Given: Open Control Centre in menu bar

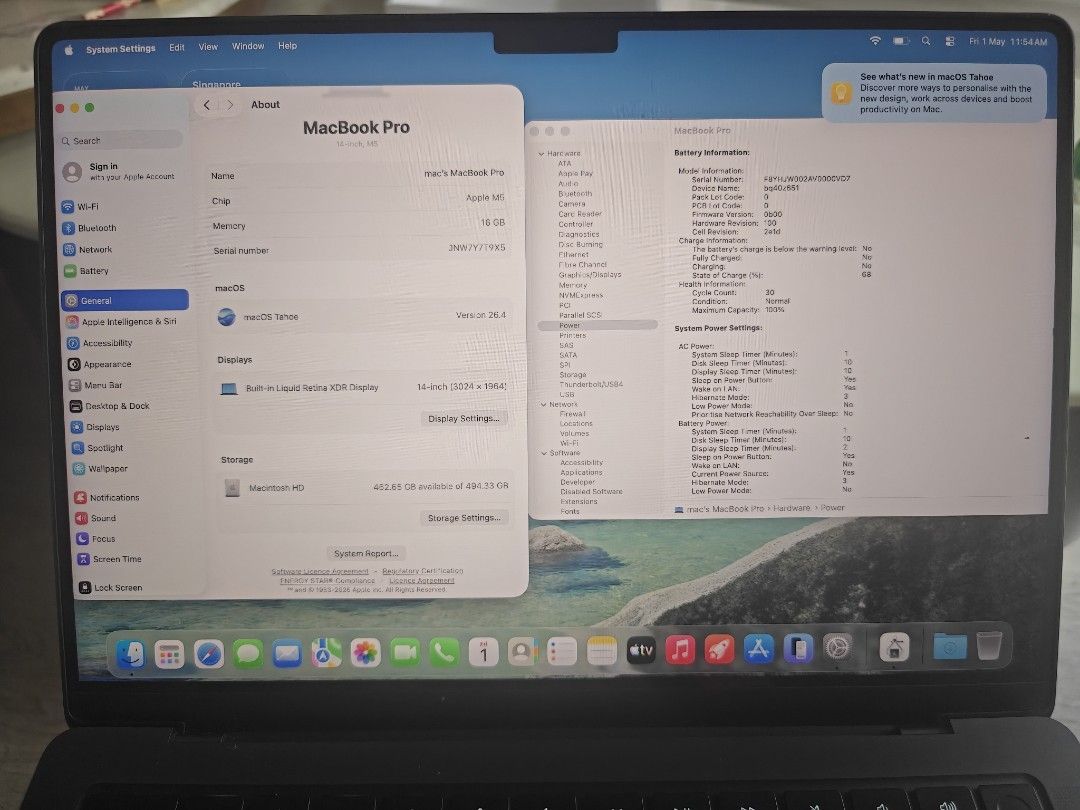Looking at the screenshot, I should [x=950, y=41].
